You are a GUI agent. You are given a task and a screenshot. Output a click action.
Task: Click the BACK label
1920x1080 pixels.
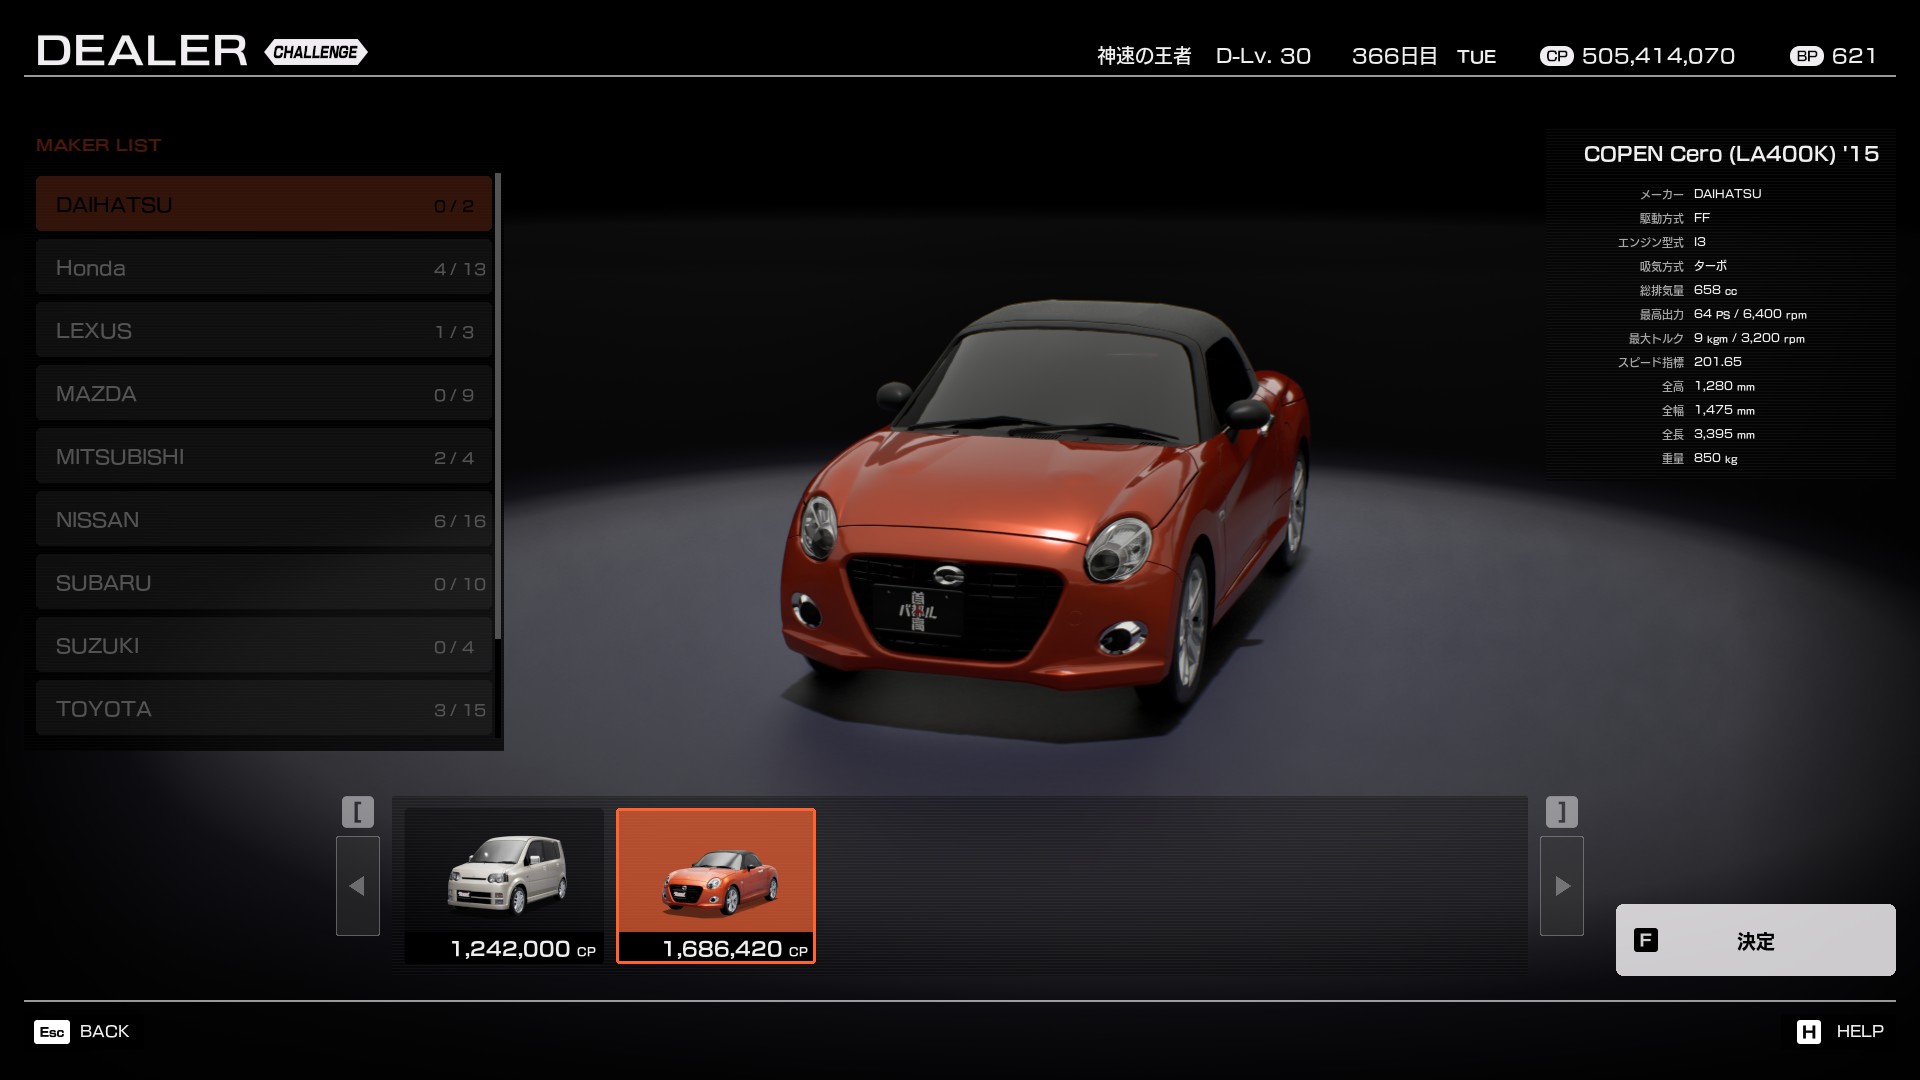(x=104, y=1031)
